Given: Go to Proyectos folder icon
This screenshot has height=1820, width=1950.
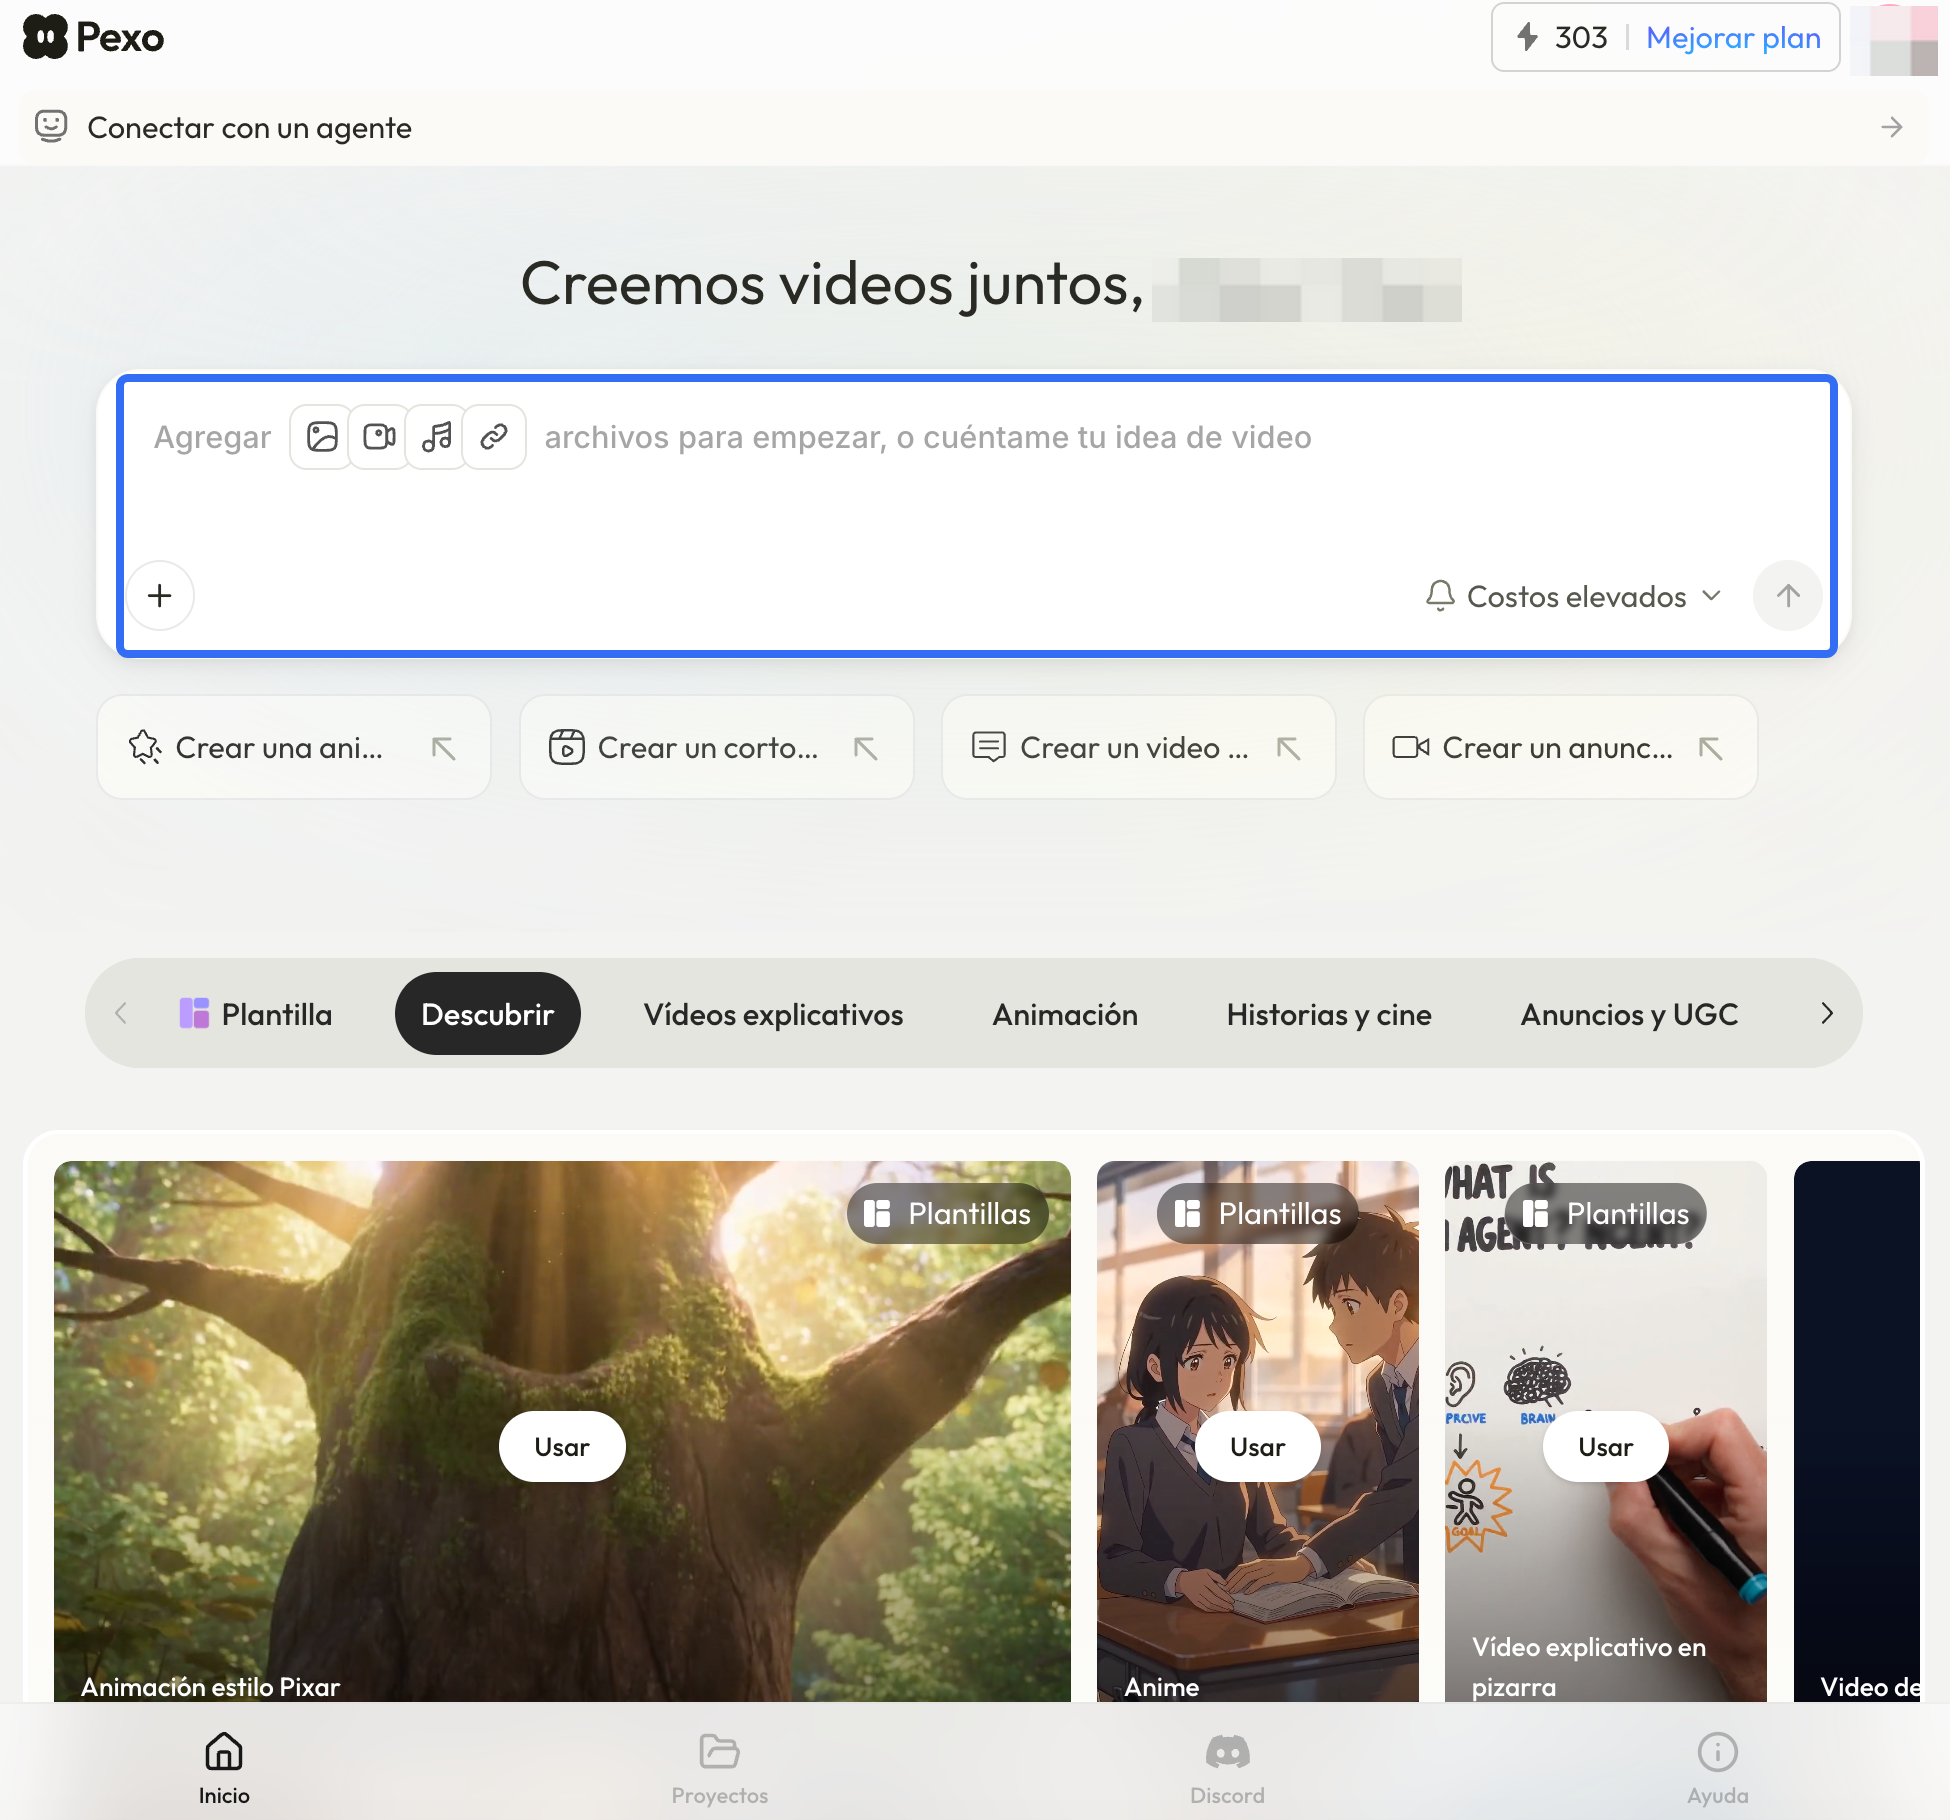Looking at the screenshot, I should (x=719, y=1752).
